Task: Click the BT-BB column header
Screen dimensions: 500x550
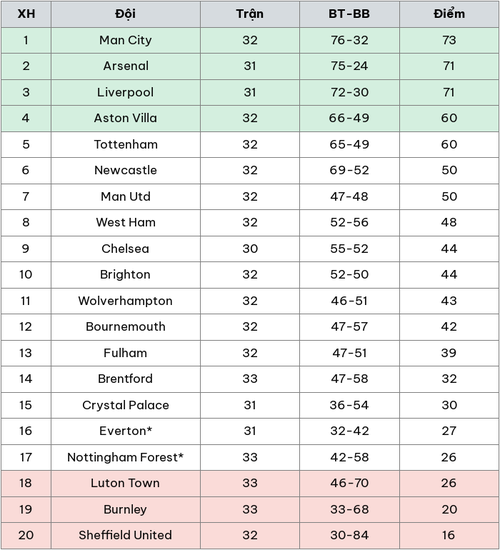Action: (x=349, y=14)
